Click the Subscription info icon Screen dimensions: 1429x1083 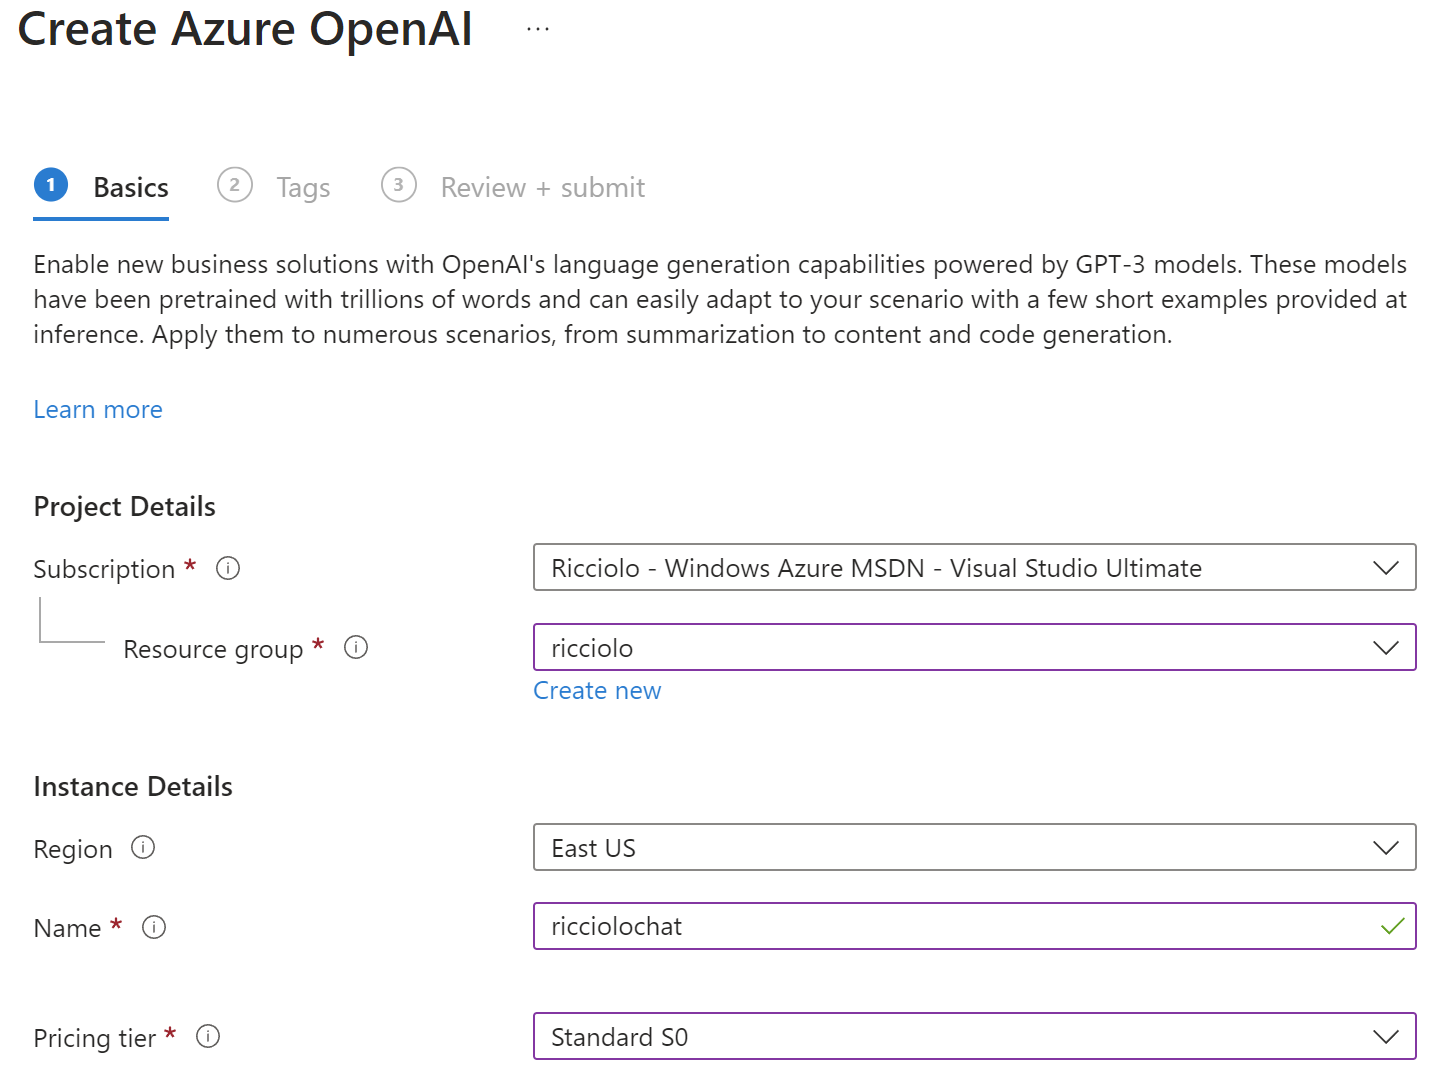pos(228,568)
